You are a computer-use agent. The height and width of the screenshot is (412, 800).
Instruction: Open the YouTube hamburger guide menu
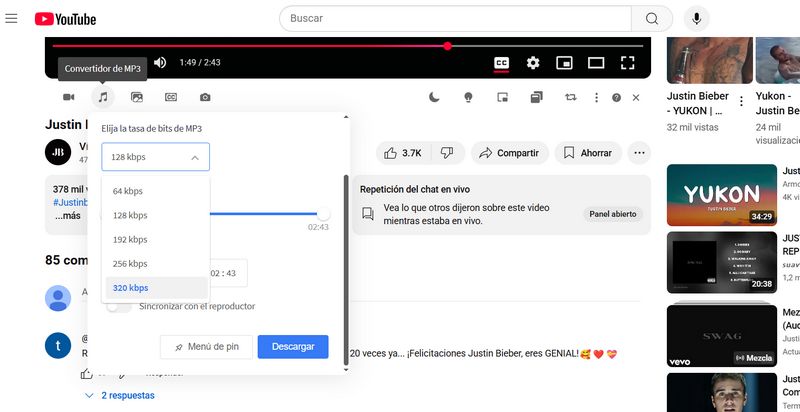(x=11, y=19)
